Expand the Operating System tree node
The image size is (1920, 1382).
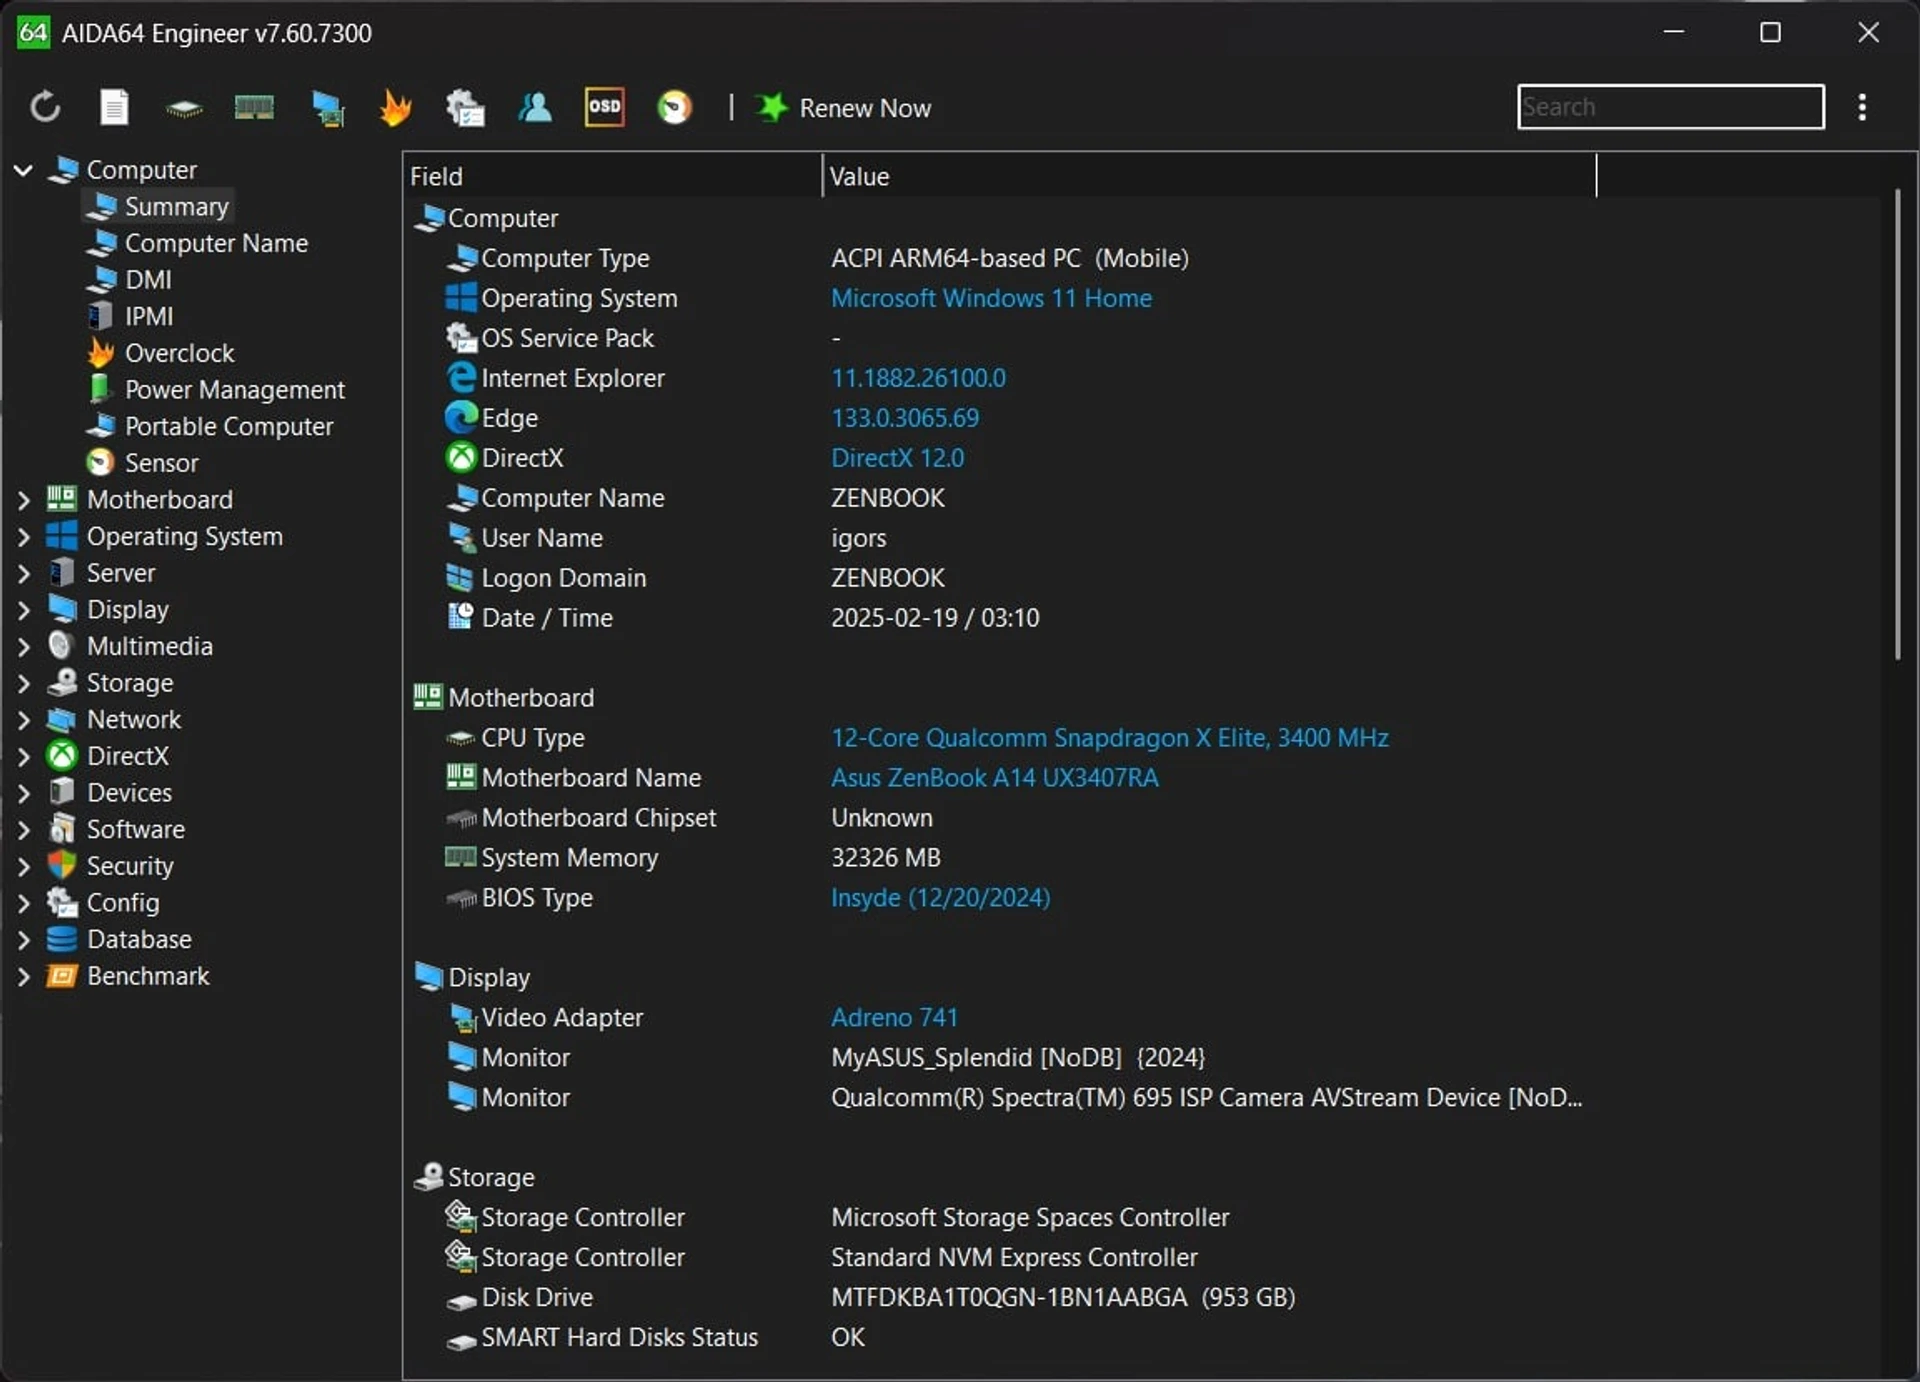click(23, 537)
